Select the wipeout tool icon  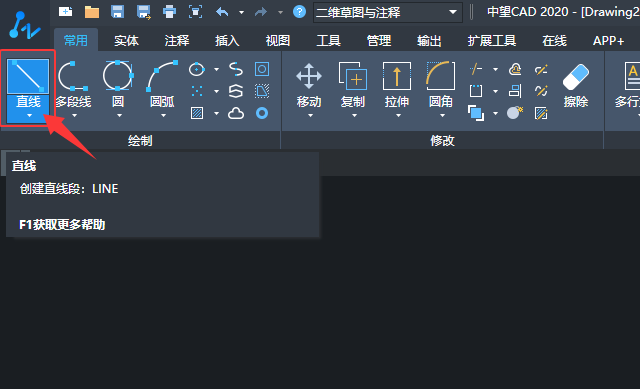coord(262,91)
